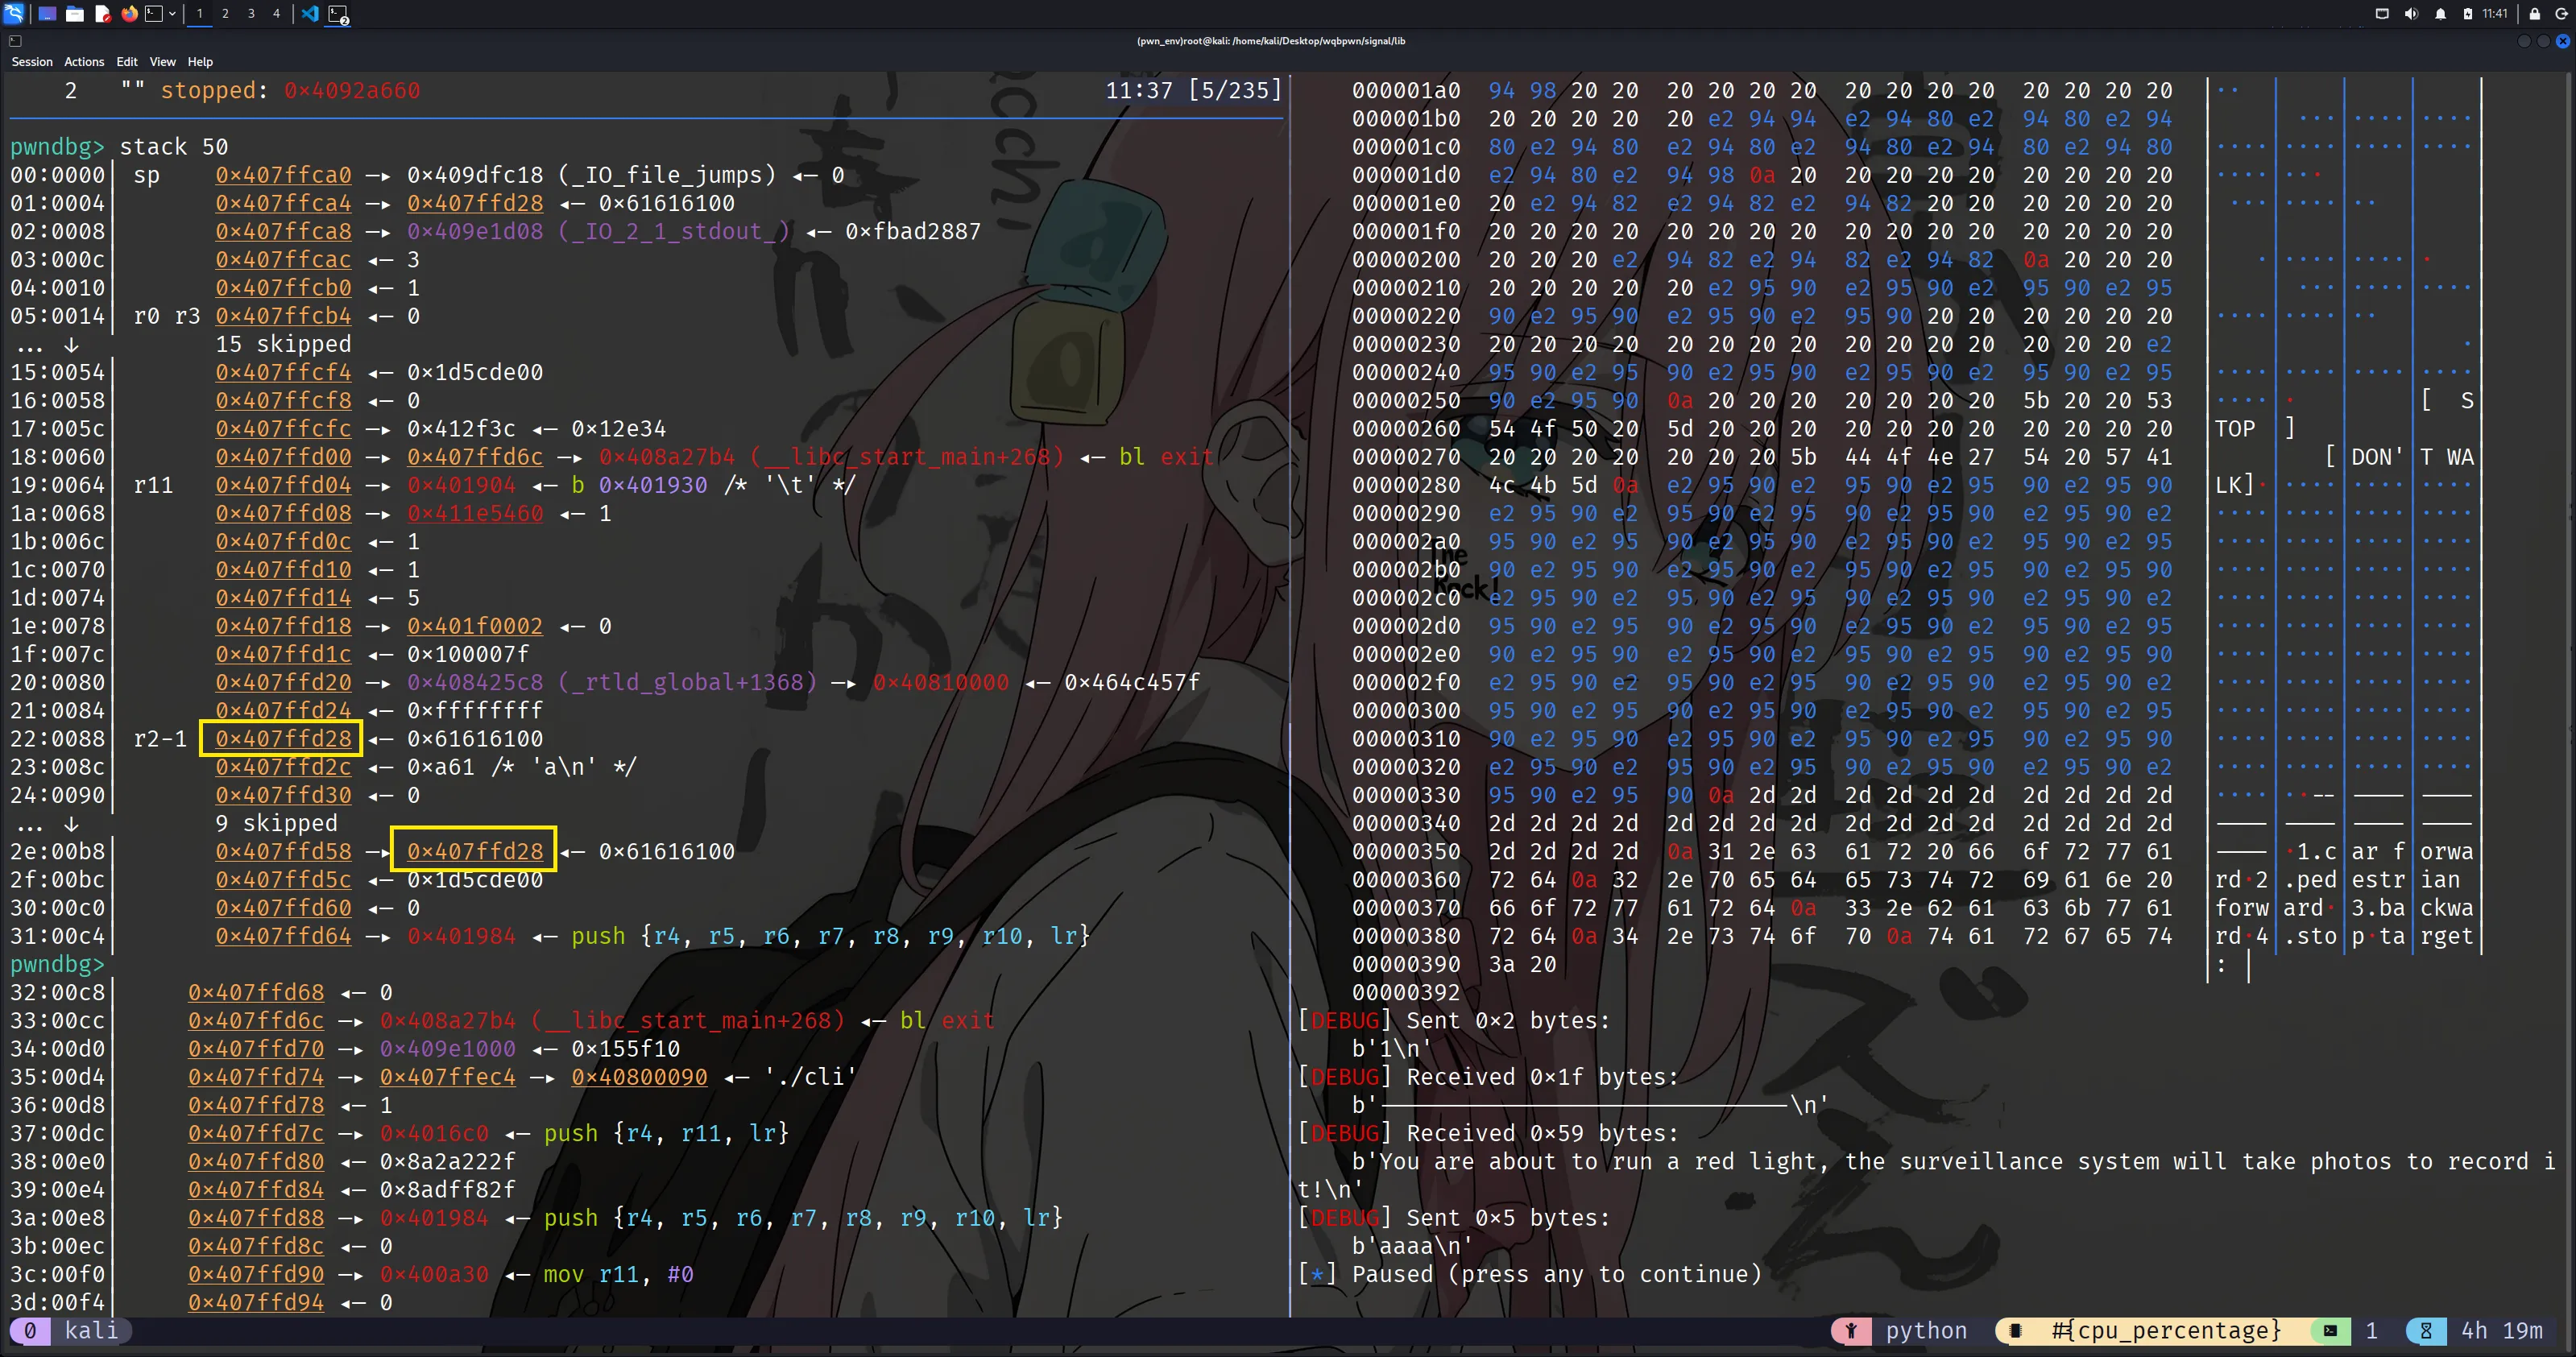
Task: Click address 0x407ffd28 in the r2-1 row
Action: [283, 739]
